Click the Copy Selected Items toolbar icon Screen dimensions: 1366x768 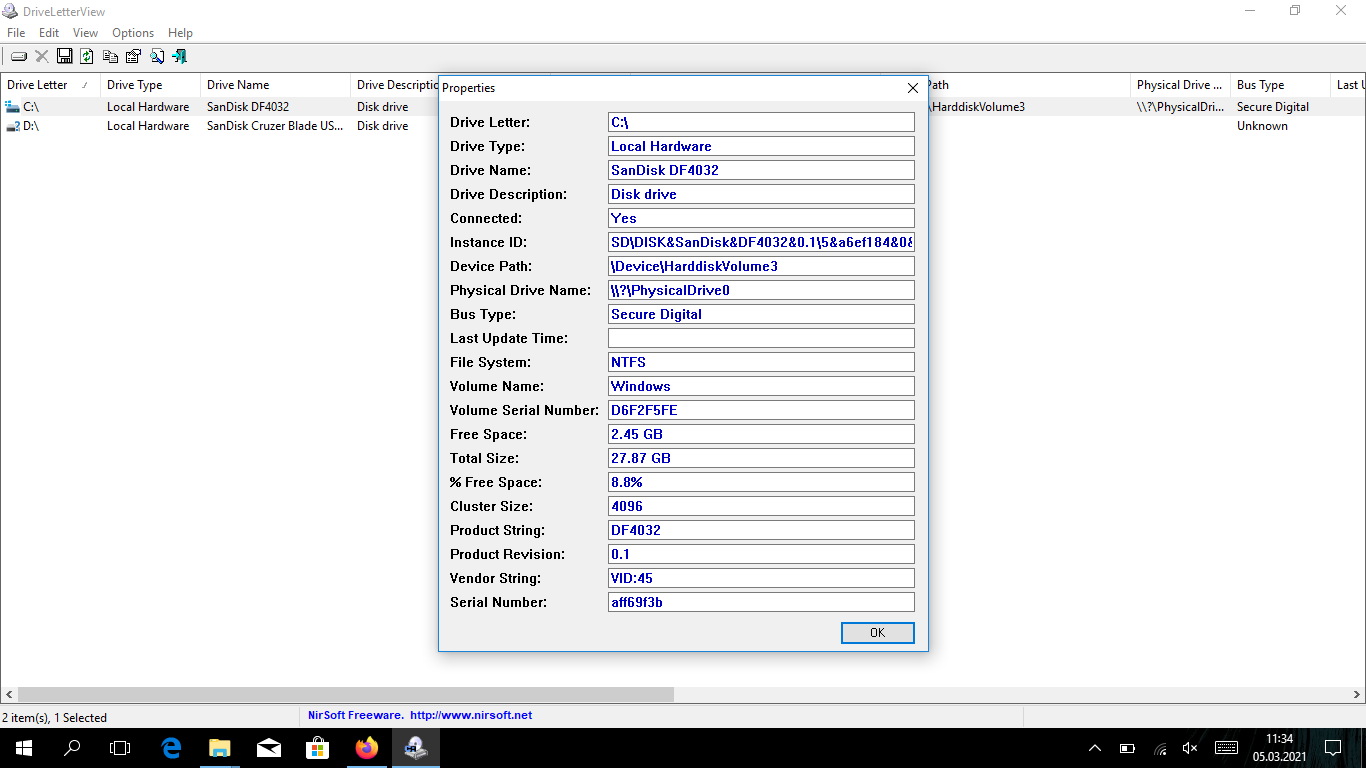(110, 56)
